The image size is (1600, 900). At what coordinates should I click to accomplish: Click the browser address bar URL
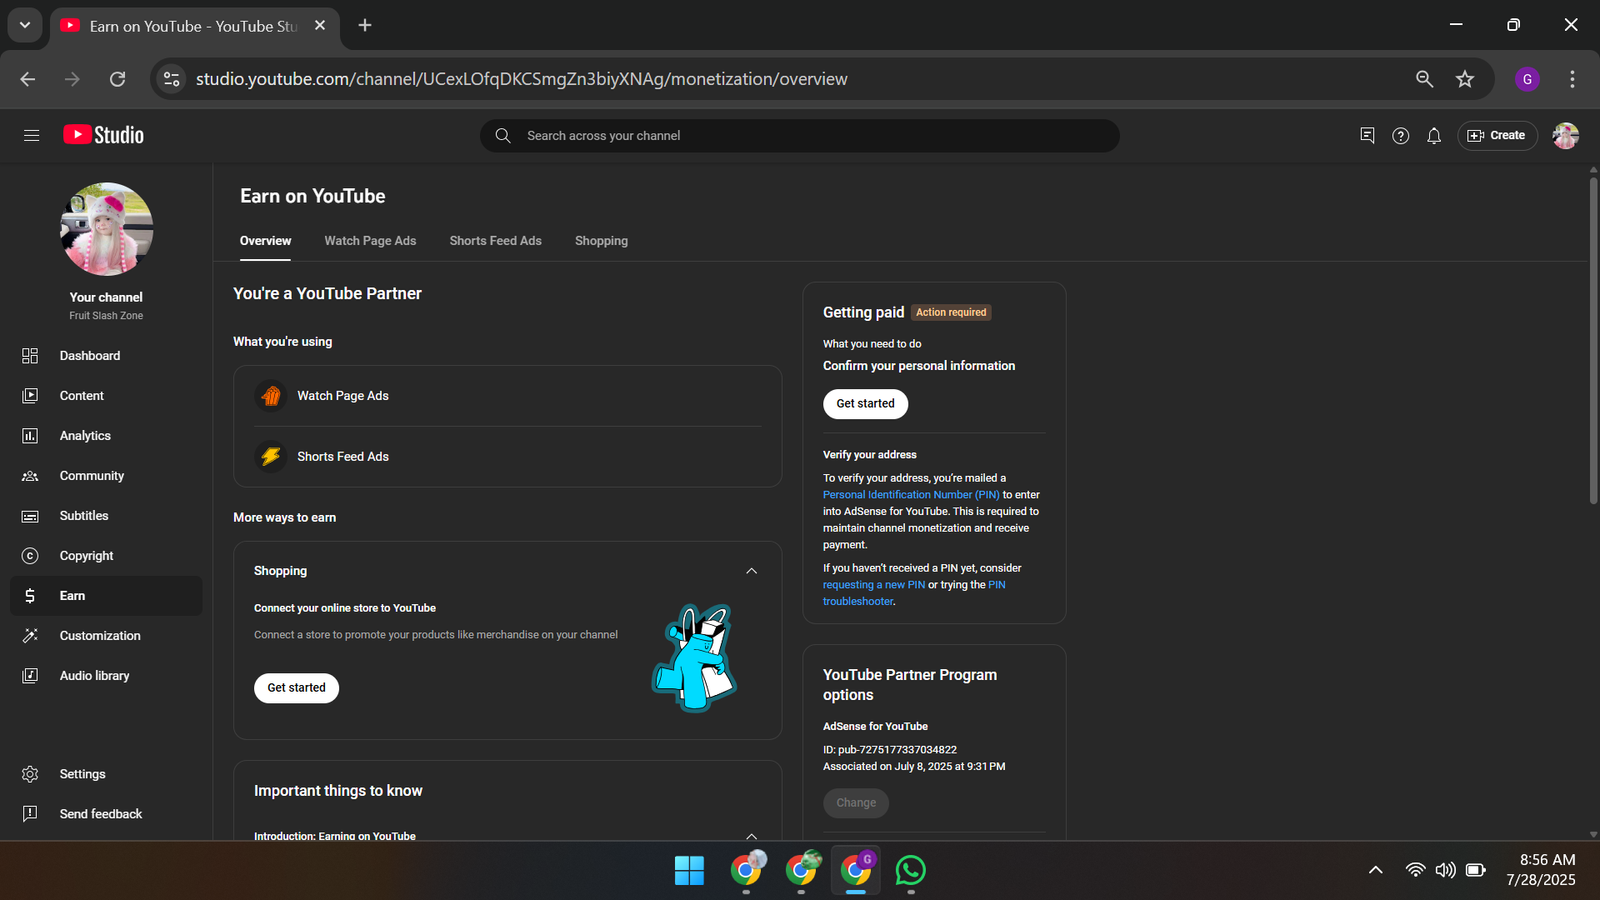coord(521,79)
